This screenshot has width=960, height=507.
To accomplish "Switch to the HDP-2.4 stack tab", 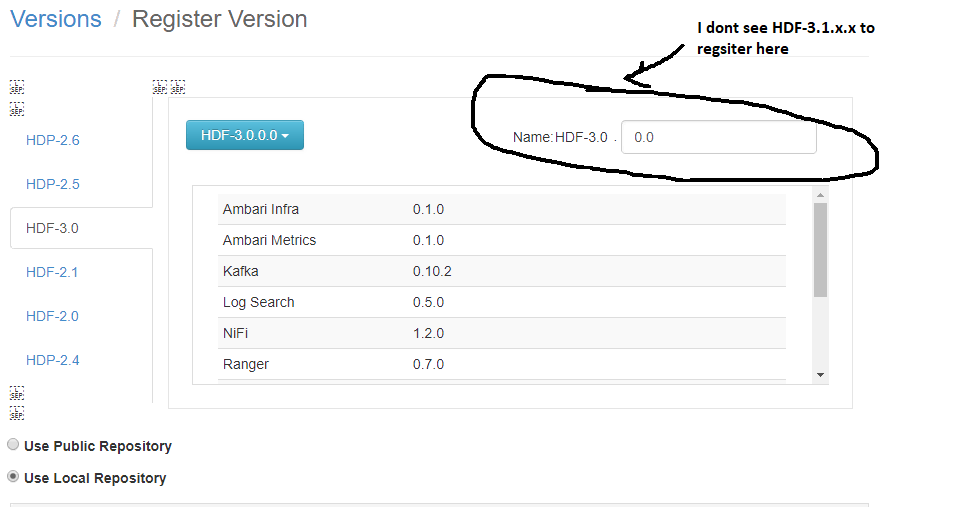I will tap(53, 361).
